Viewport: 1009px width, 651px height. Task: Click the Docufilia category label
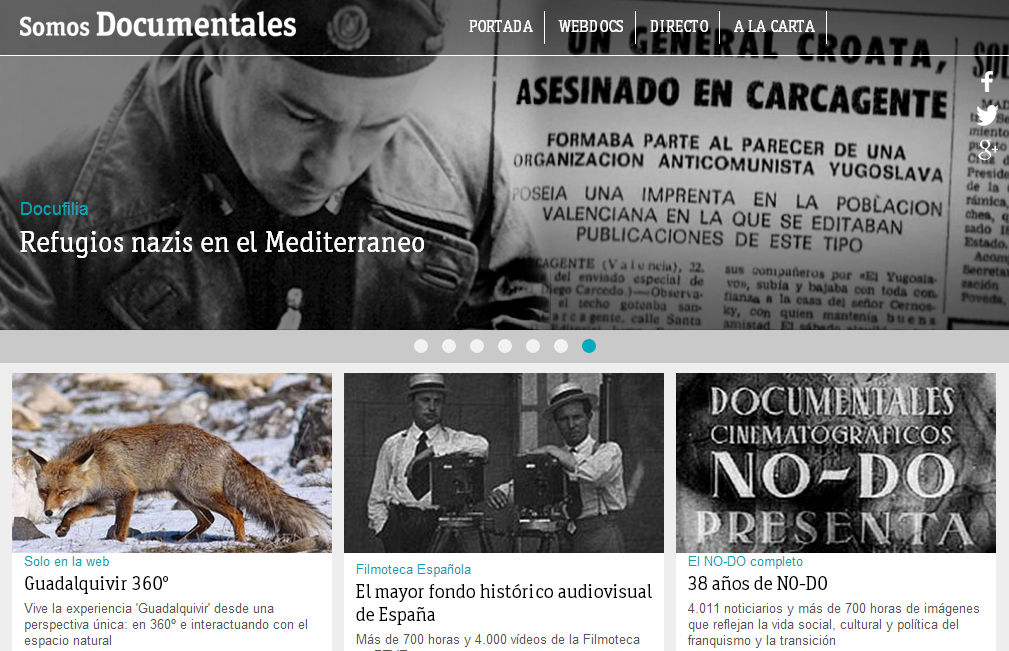point(54,209)
